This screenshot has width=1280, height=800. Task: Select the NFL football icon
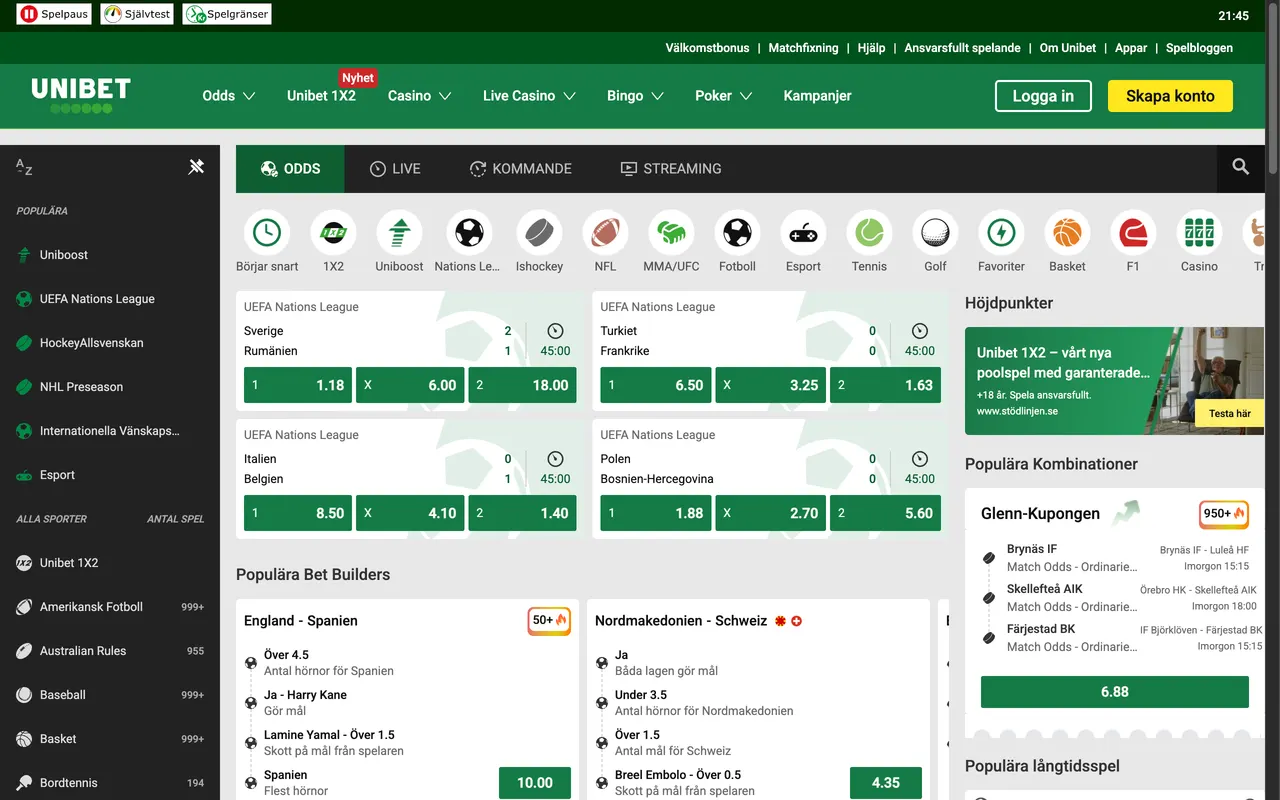tap(605, 233)
